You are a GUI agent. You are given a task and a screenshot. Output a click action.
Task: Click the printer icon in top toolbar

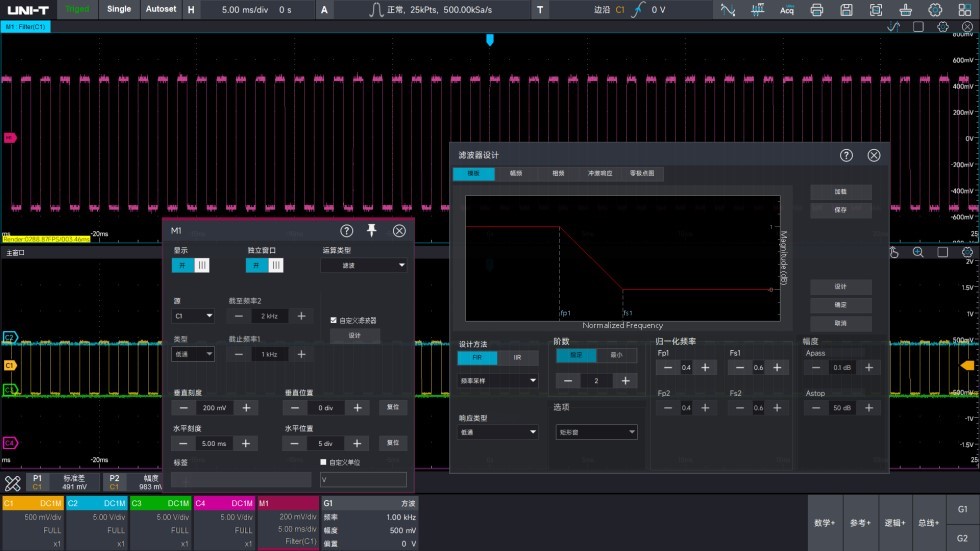pyautogui.click(x=816, y=10)
